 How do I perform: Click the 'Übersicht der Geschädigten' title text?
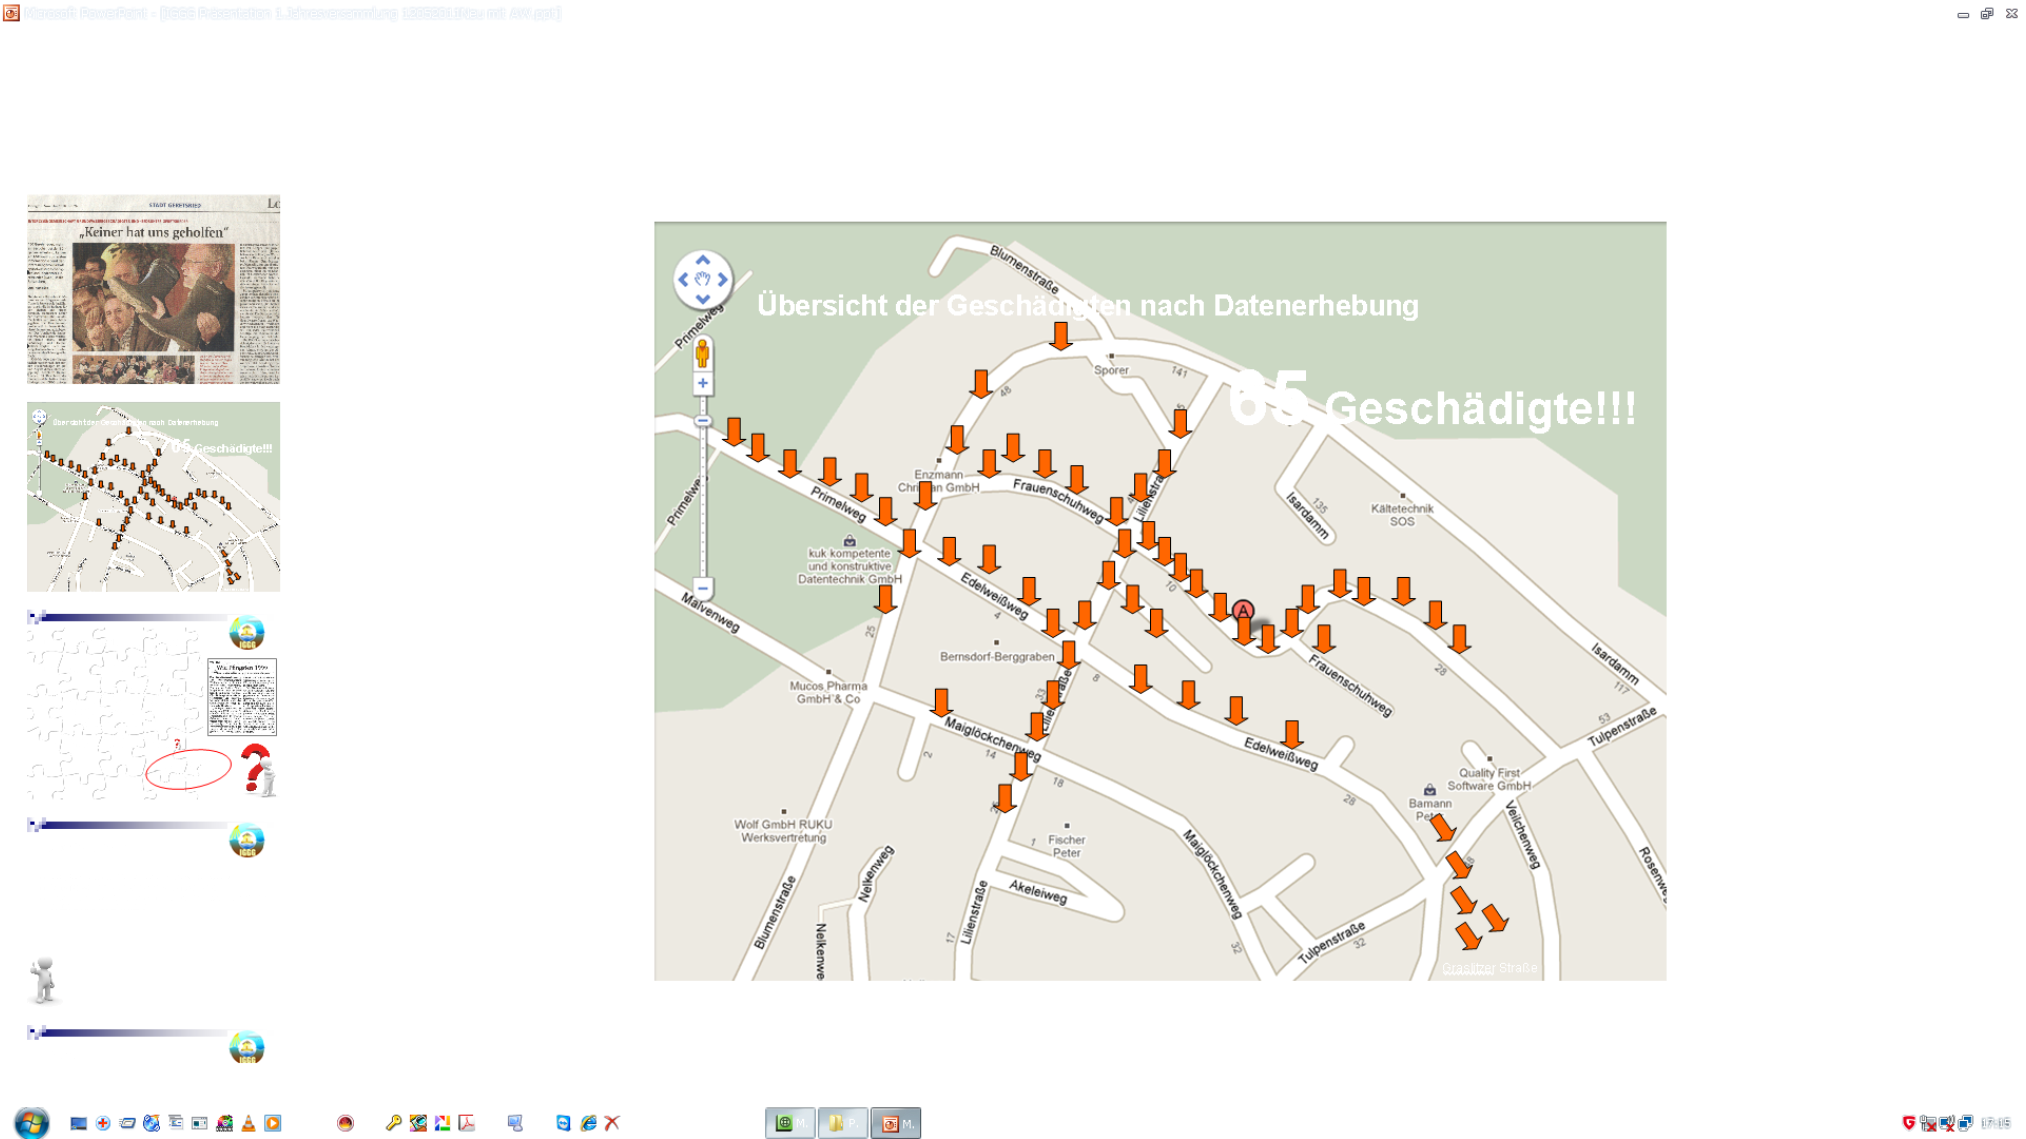pyautogui.click(x=1087, y=305)
